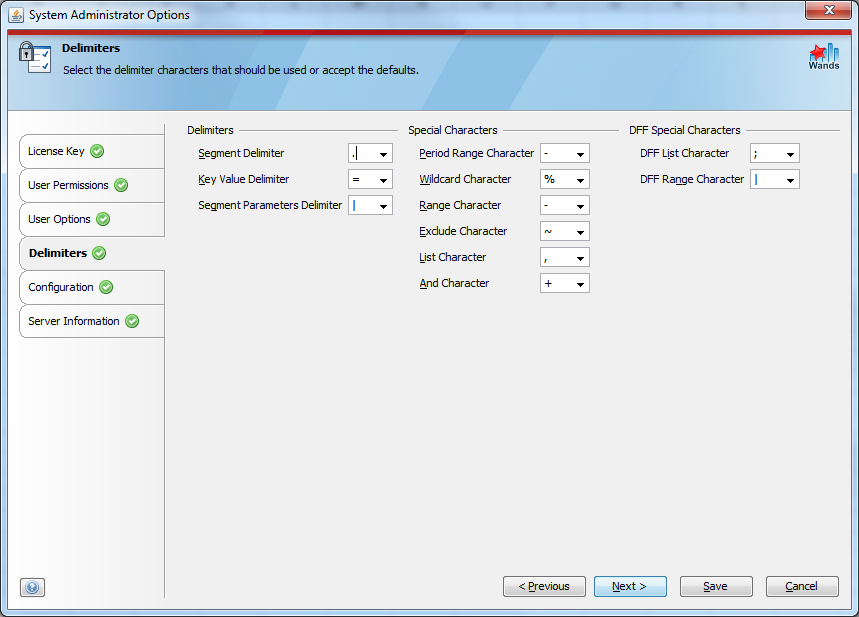Cancel the System Administrator Options dialog
This screenshot has height=617, width=859.
802,586
